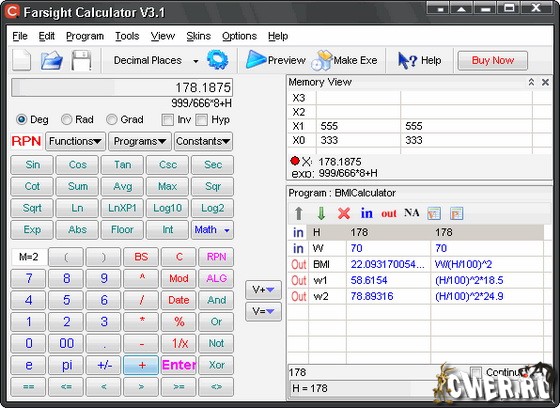560x408 pixels.
Task: Select the Deg angle mode
Action: coord(32,119)
